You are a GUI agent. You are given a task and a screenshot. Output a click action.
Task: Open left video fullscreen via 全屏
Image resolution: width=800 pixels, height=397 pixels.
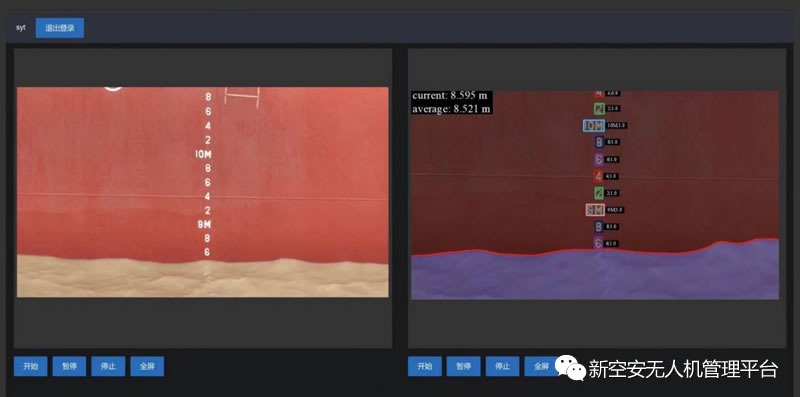pos(147,366)
